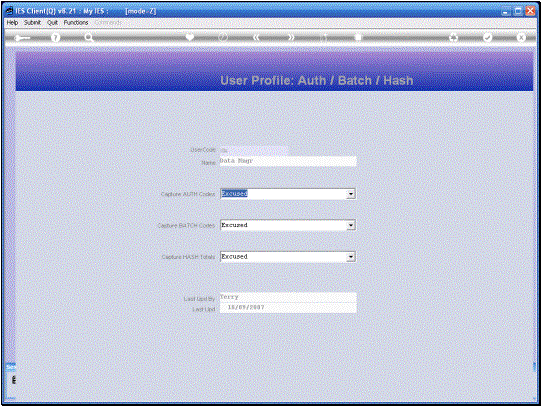
Task: Open help via the question mark icon
Action: (55, 38)
